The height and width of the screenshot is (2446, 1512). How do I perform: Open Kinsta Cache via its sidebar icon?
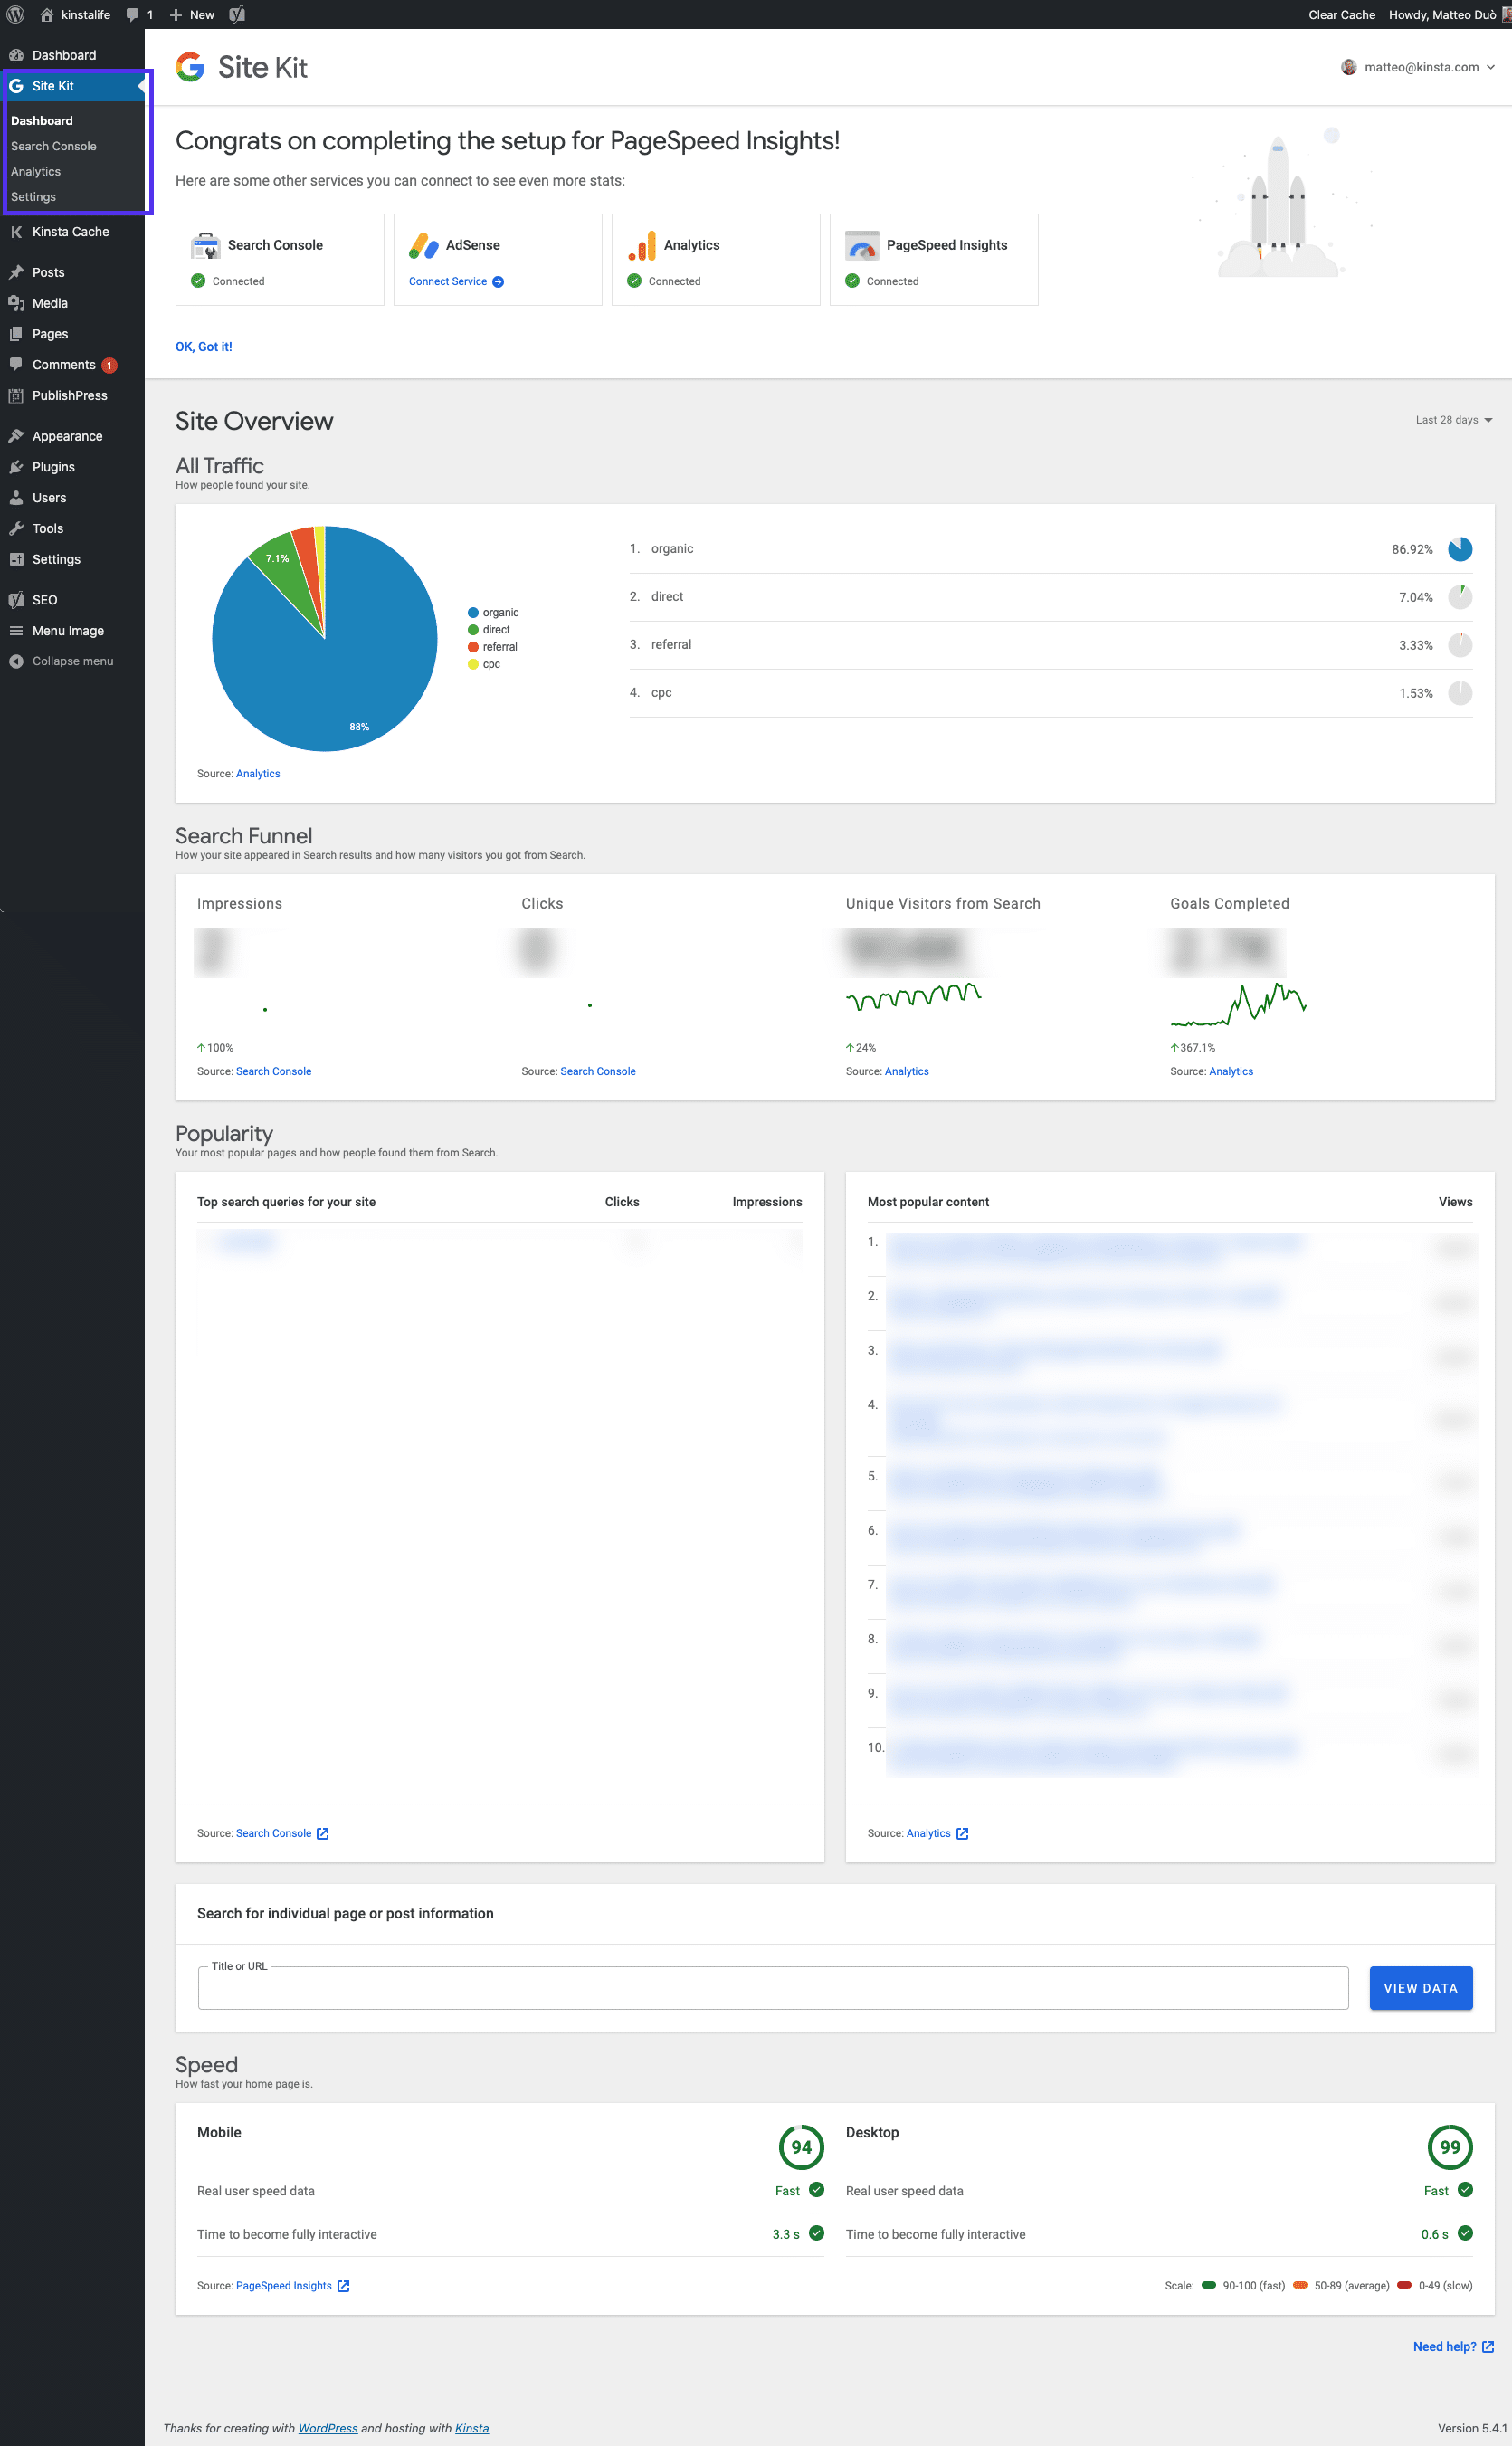pos(16,231)
